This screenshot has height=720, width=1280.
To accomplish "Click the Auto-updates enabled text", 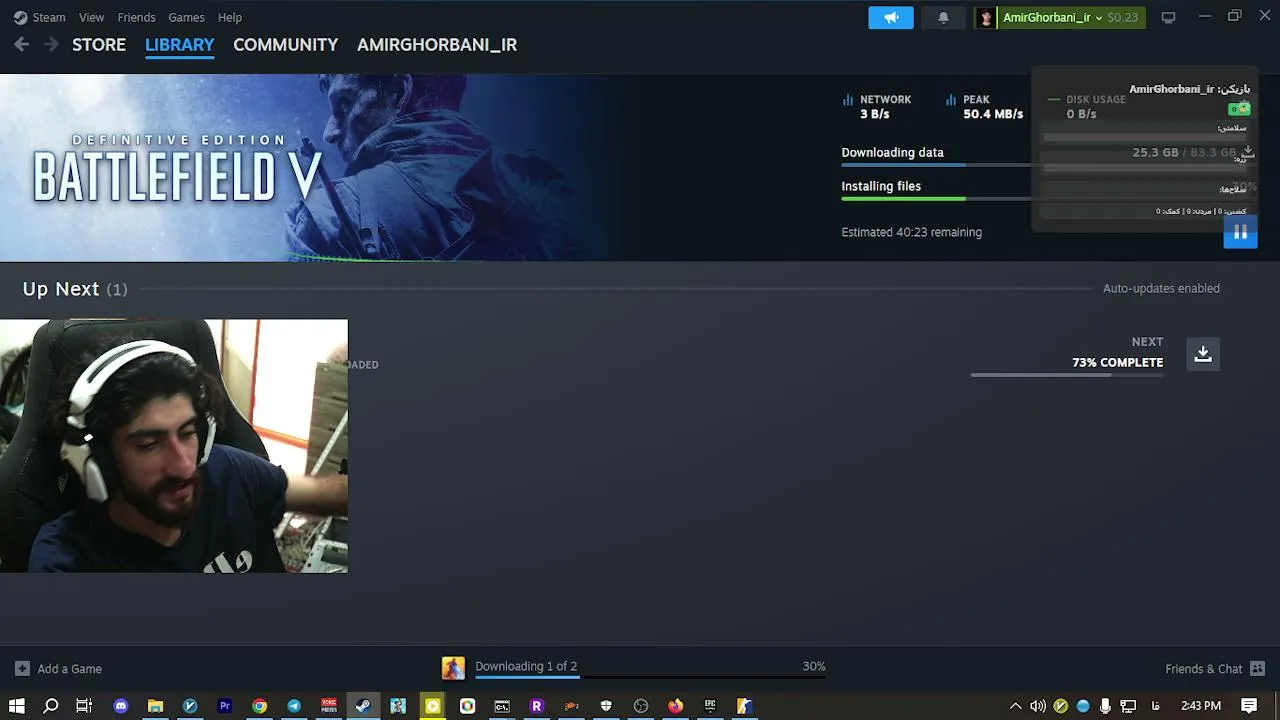I will click(1161, 288).
